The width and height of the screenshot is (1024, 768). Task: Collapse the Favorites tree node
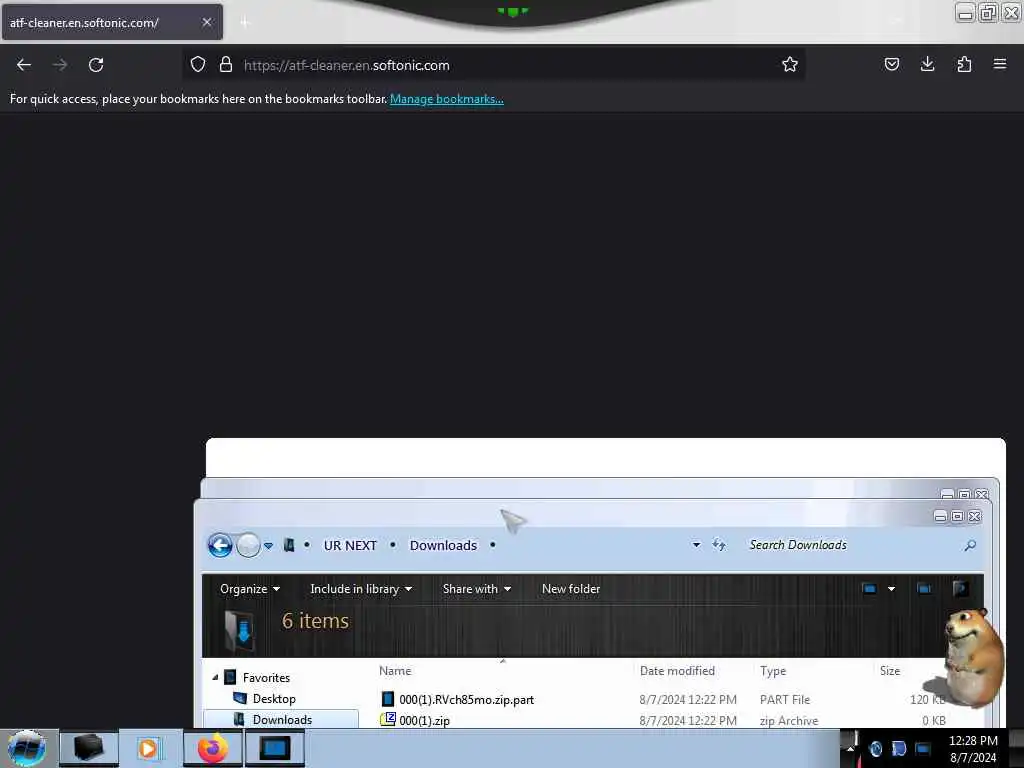tap(215, 678)
